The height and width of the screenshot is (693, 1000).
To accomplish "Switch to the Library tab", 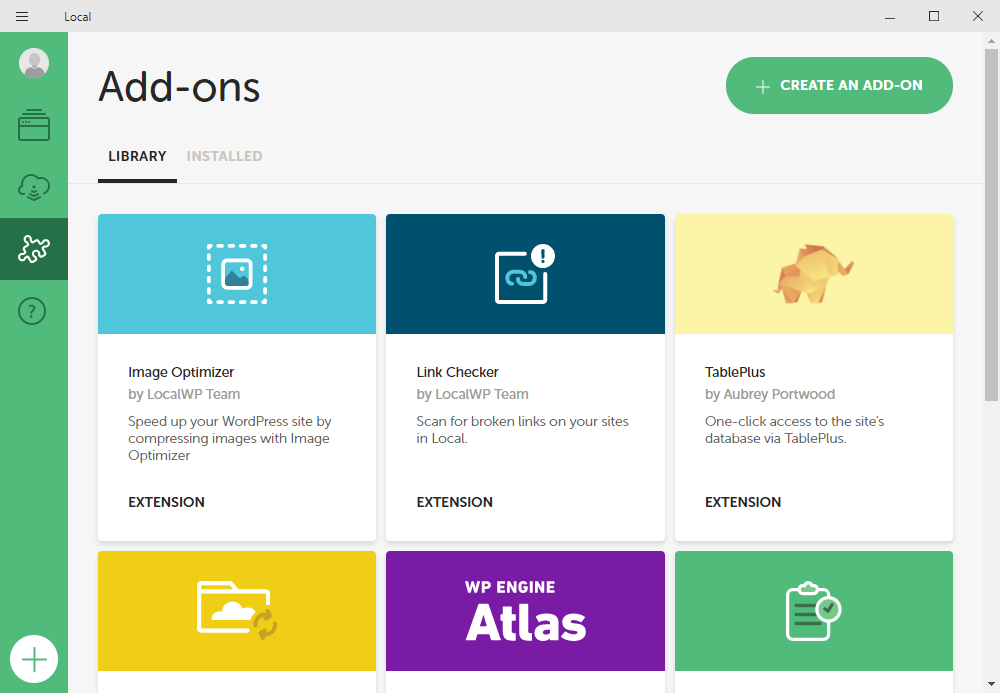I will coord(137,156).
